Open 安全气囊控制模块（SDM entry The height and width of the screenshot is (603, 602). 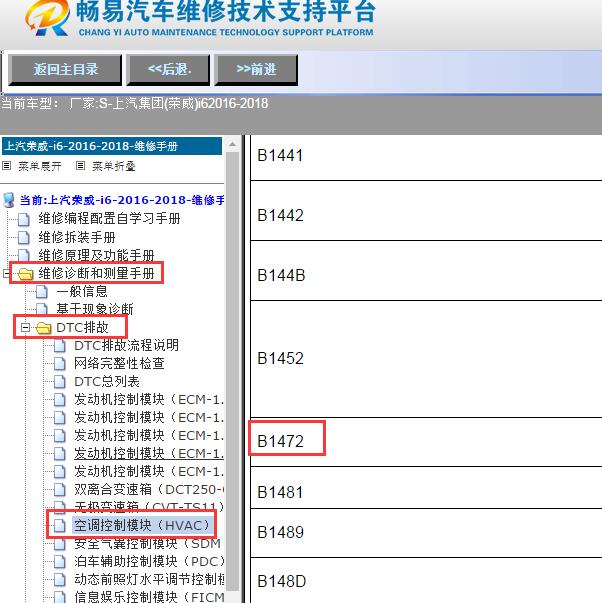click(147, 543)
